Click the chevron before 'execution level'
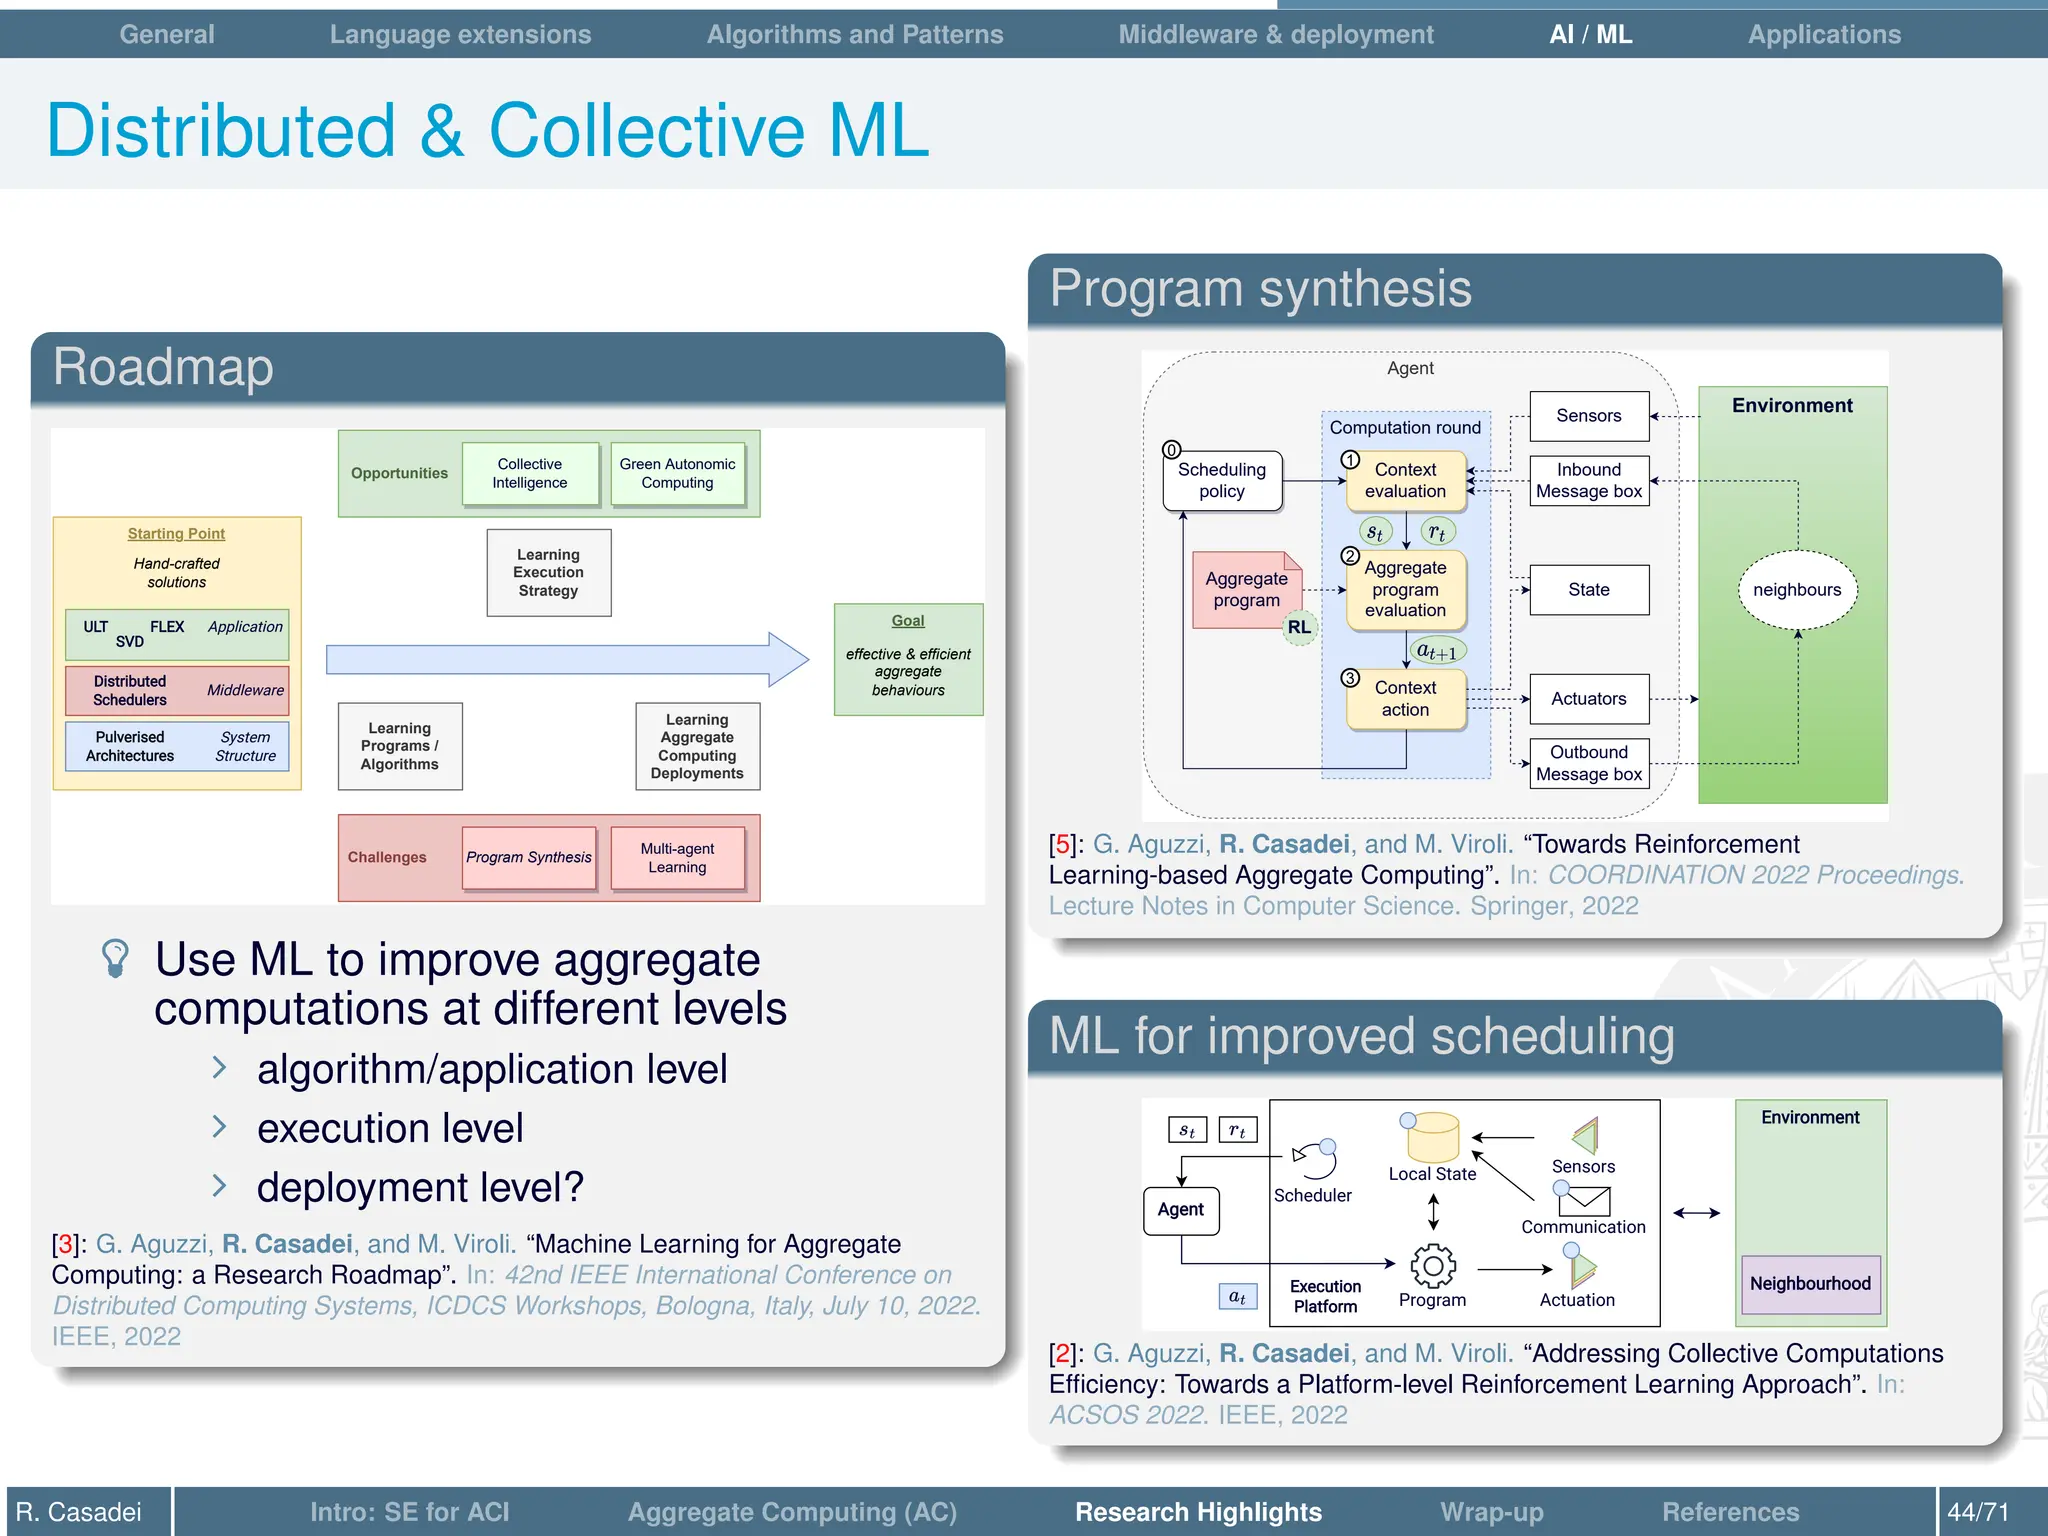The width and height of the screenshot is (2048, 1536). pyautogui.click(x=219, y=1127)
